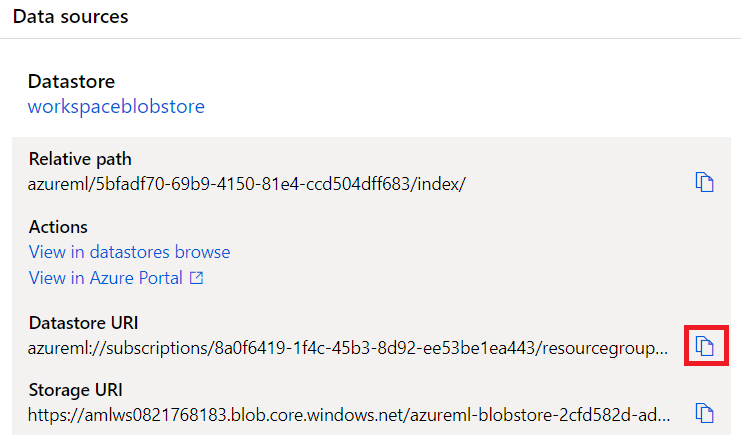Click the Actions label
The image size is (741, 442).
pos(58,227)
